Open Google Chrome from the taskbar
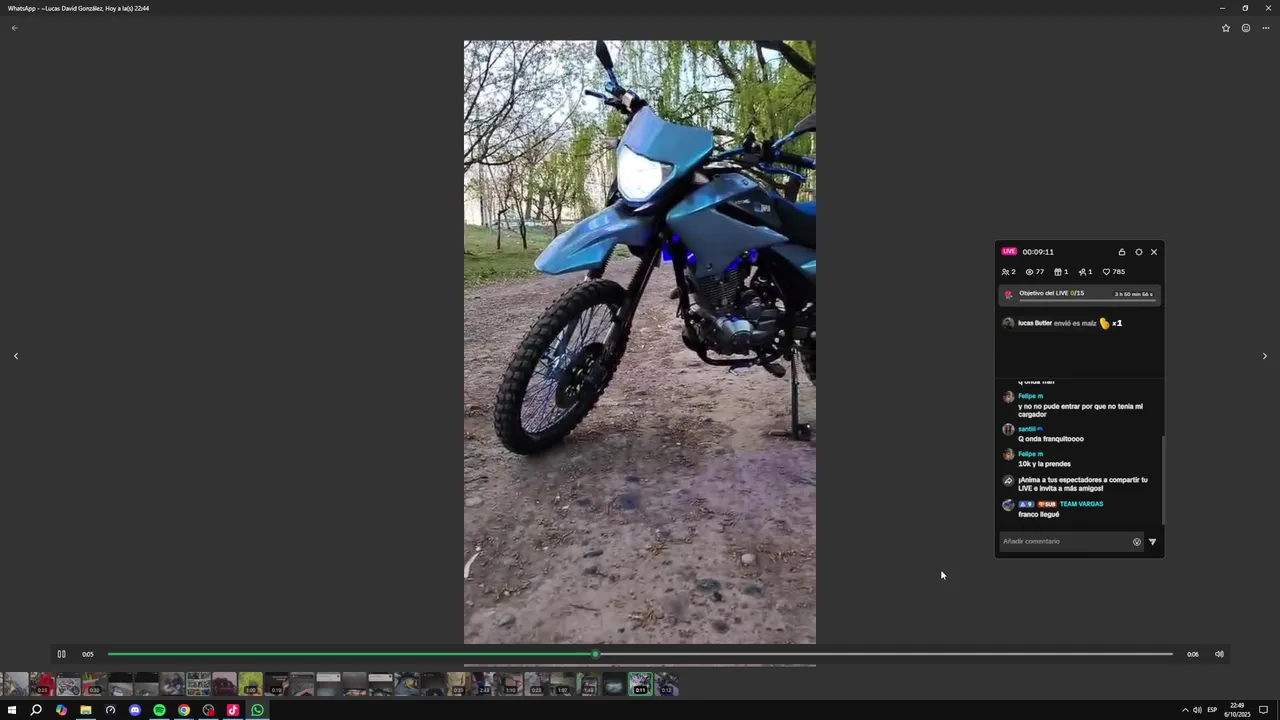 point(184,710)
